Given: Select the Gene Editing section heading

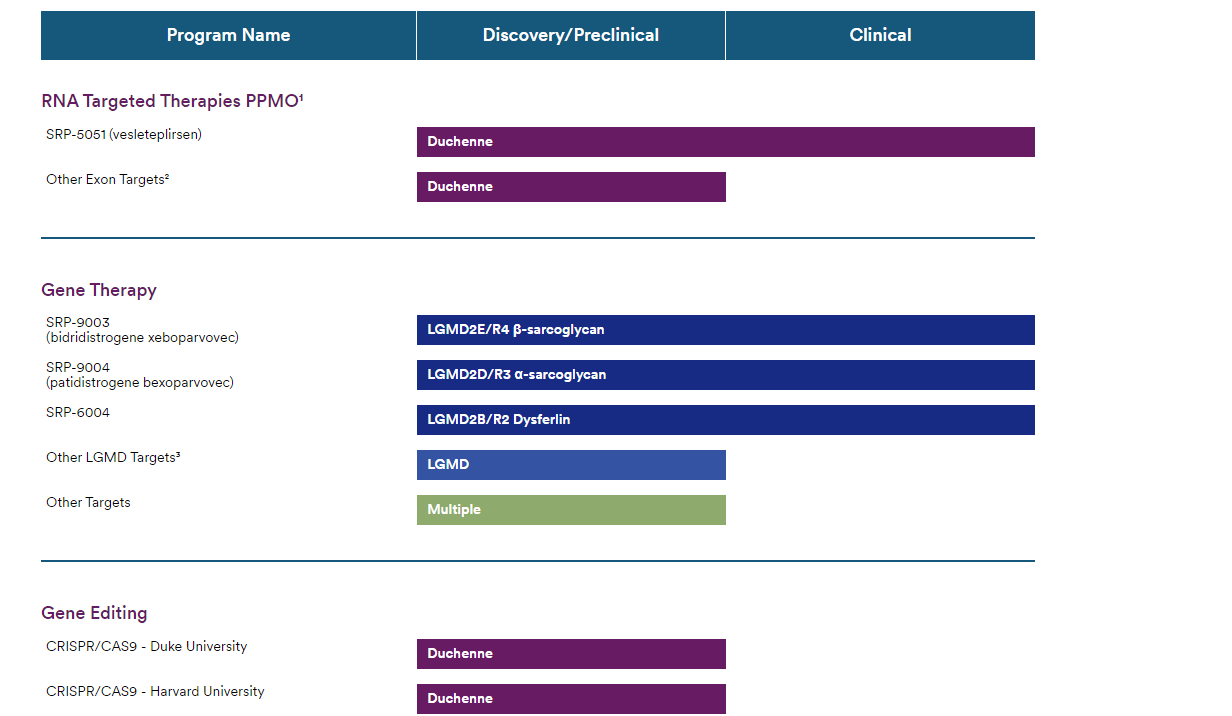Looking at the screenshot, I should point(93,613).
